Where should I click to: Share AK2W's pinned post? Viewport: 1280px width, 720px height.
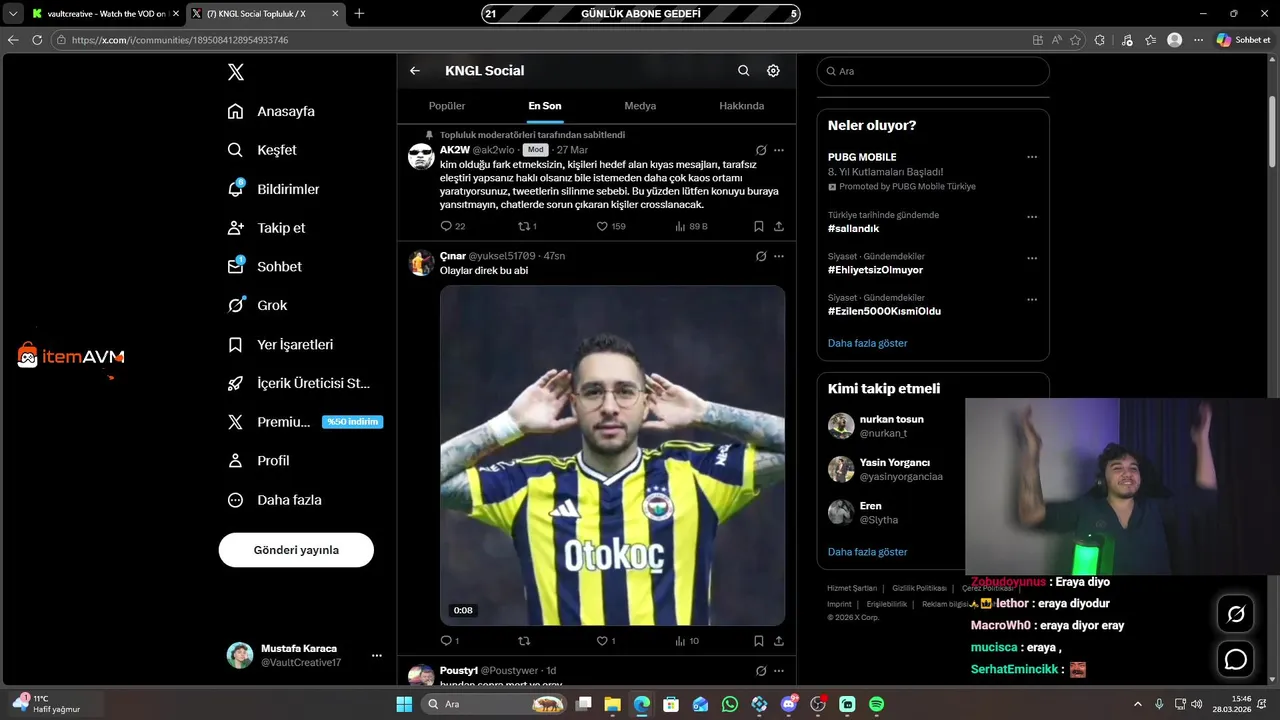pyautogui.click(x=779, y=226)
